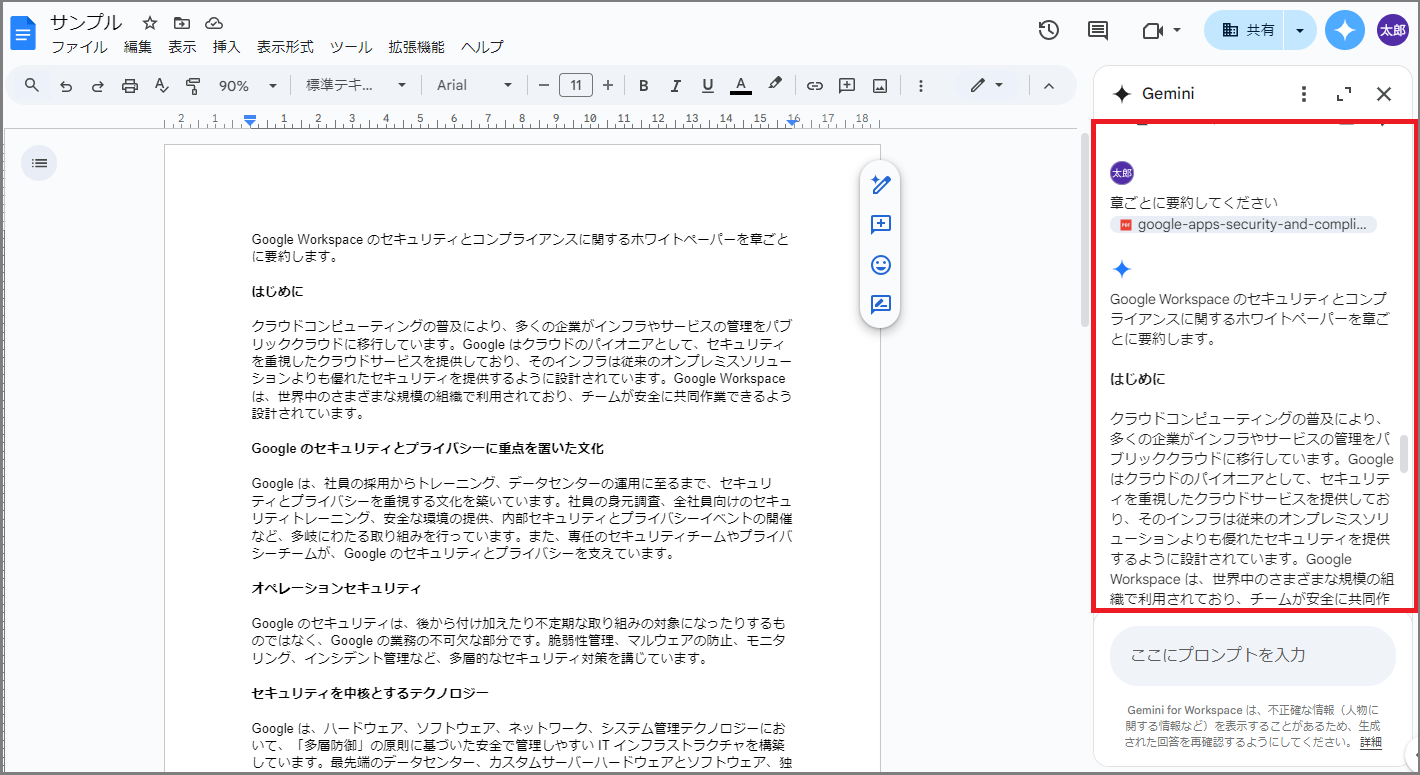
Task: Open the highlight color picker
Action: coord(774,85)
